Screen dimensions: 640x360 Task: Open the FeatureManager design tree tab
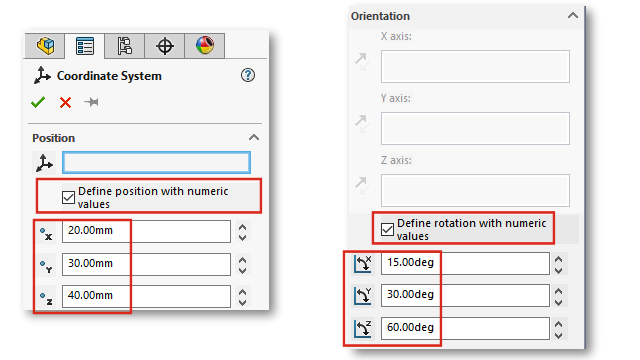[45, 46]
